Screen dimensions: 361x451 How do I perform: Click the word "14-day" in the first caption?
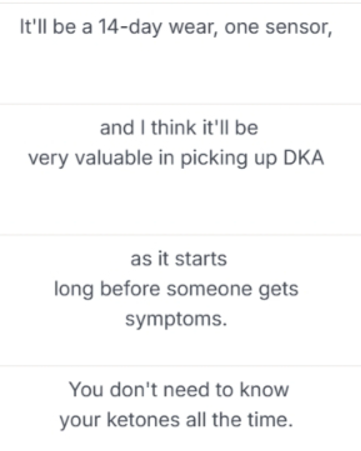[x=130, y=27]
